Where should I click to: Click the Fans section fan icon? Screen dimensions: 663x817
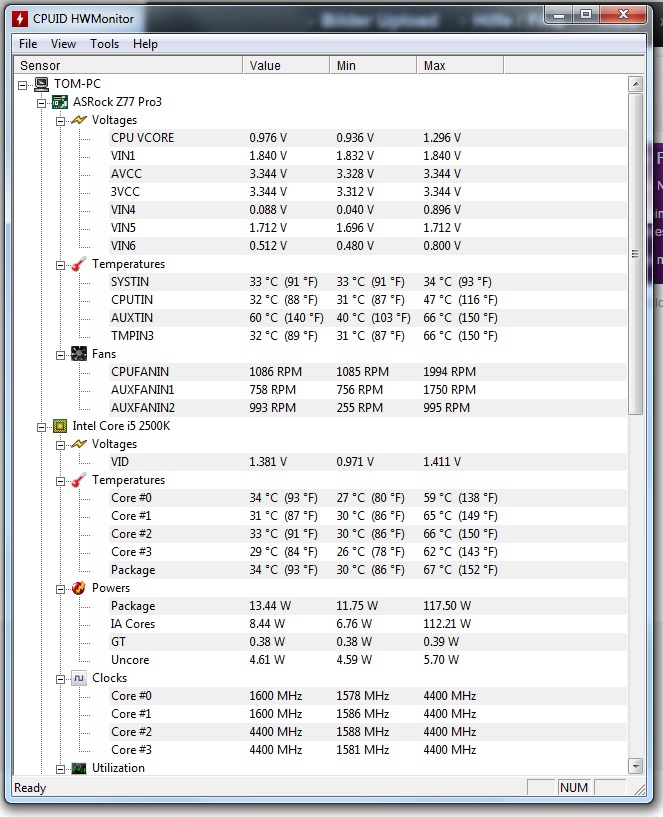[x=79, y=354]
